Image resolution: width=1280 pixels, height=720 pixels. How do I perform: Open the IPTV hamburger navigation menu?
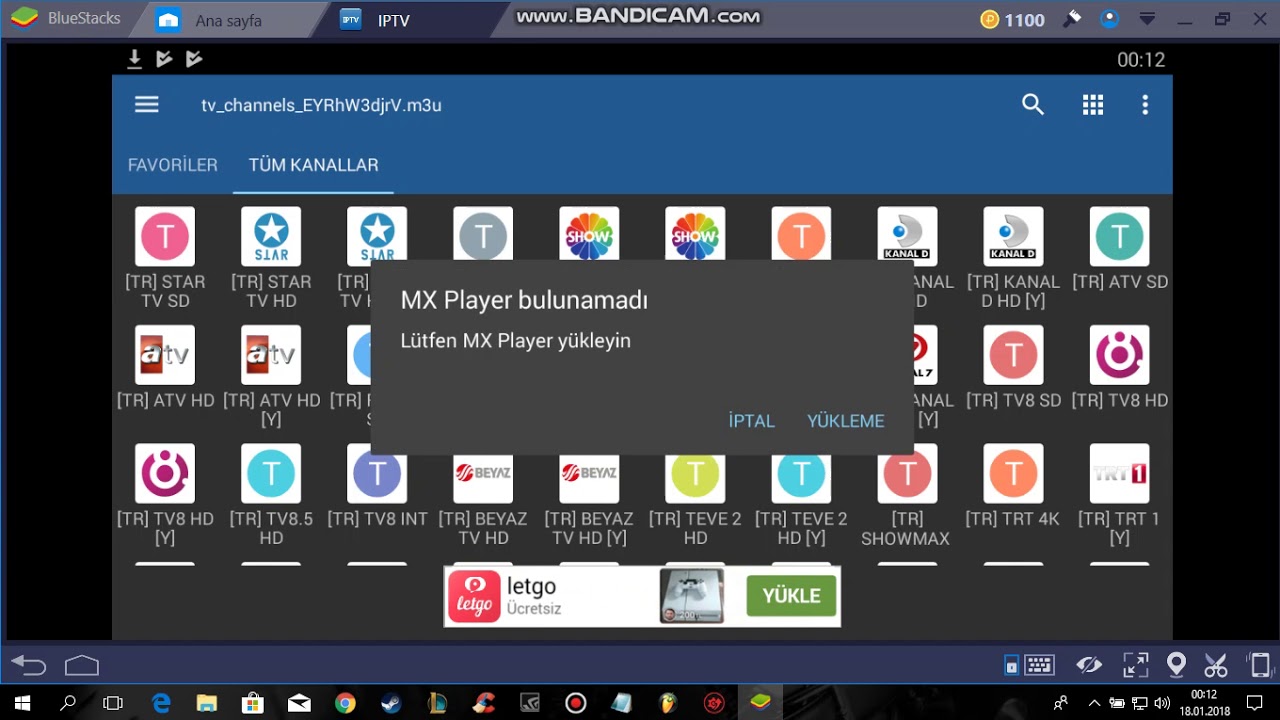(x=147, y=105)
